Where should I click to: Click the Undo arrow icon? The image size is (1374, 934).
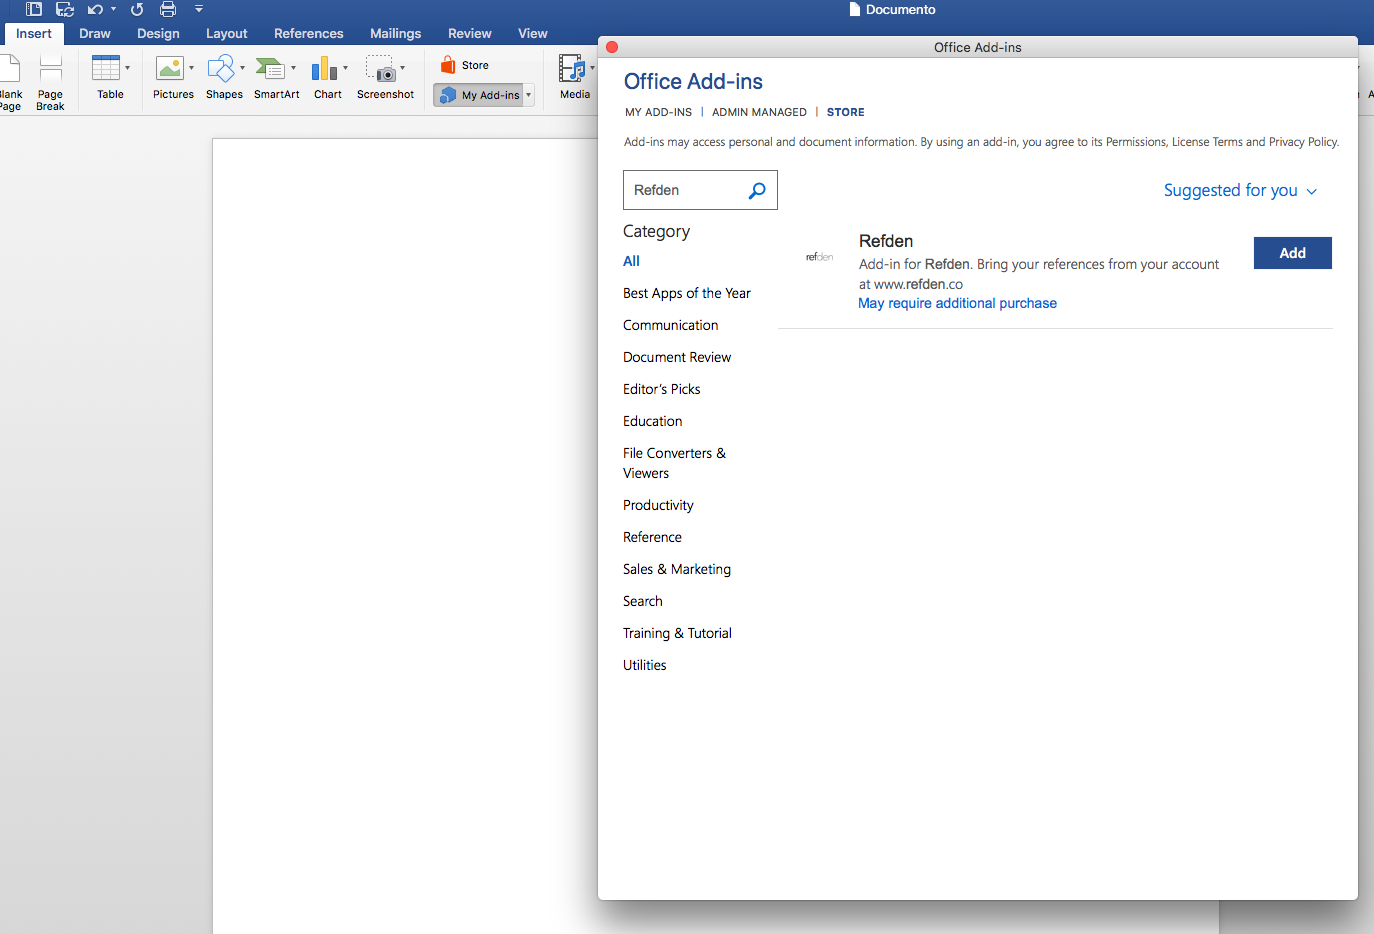(95, 9)
